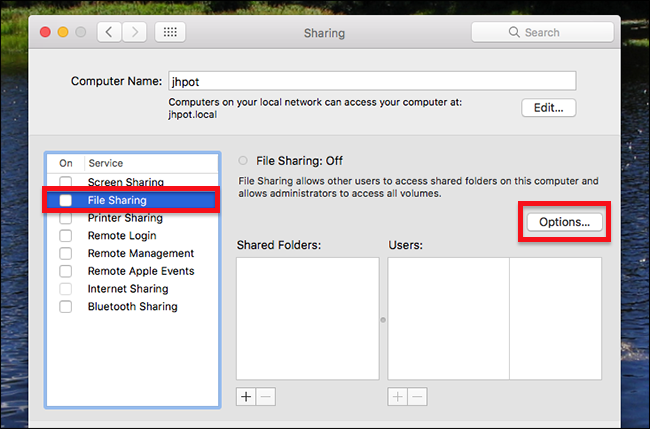Go forward with the right chevron button

pyautogui.click(x=134, y=32)
